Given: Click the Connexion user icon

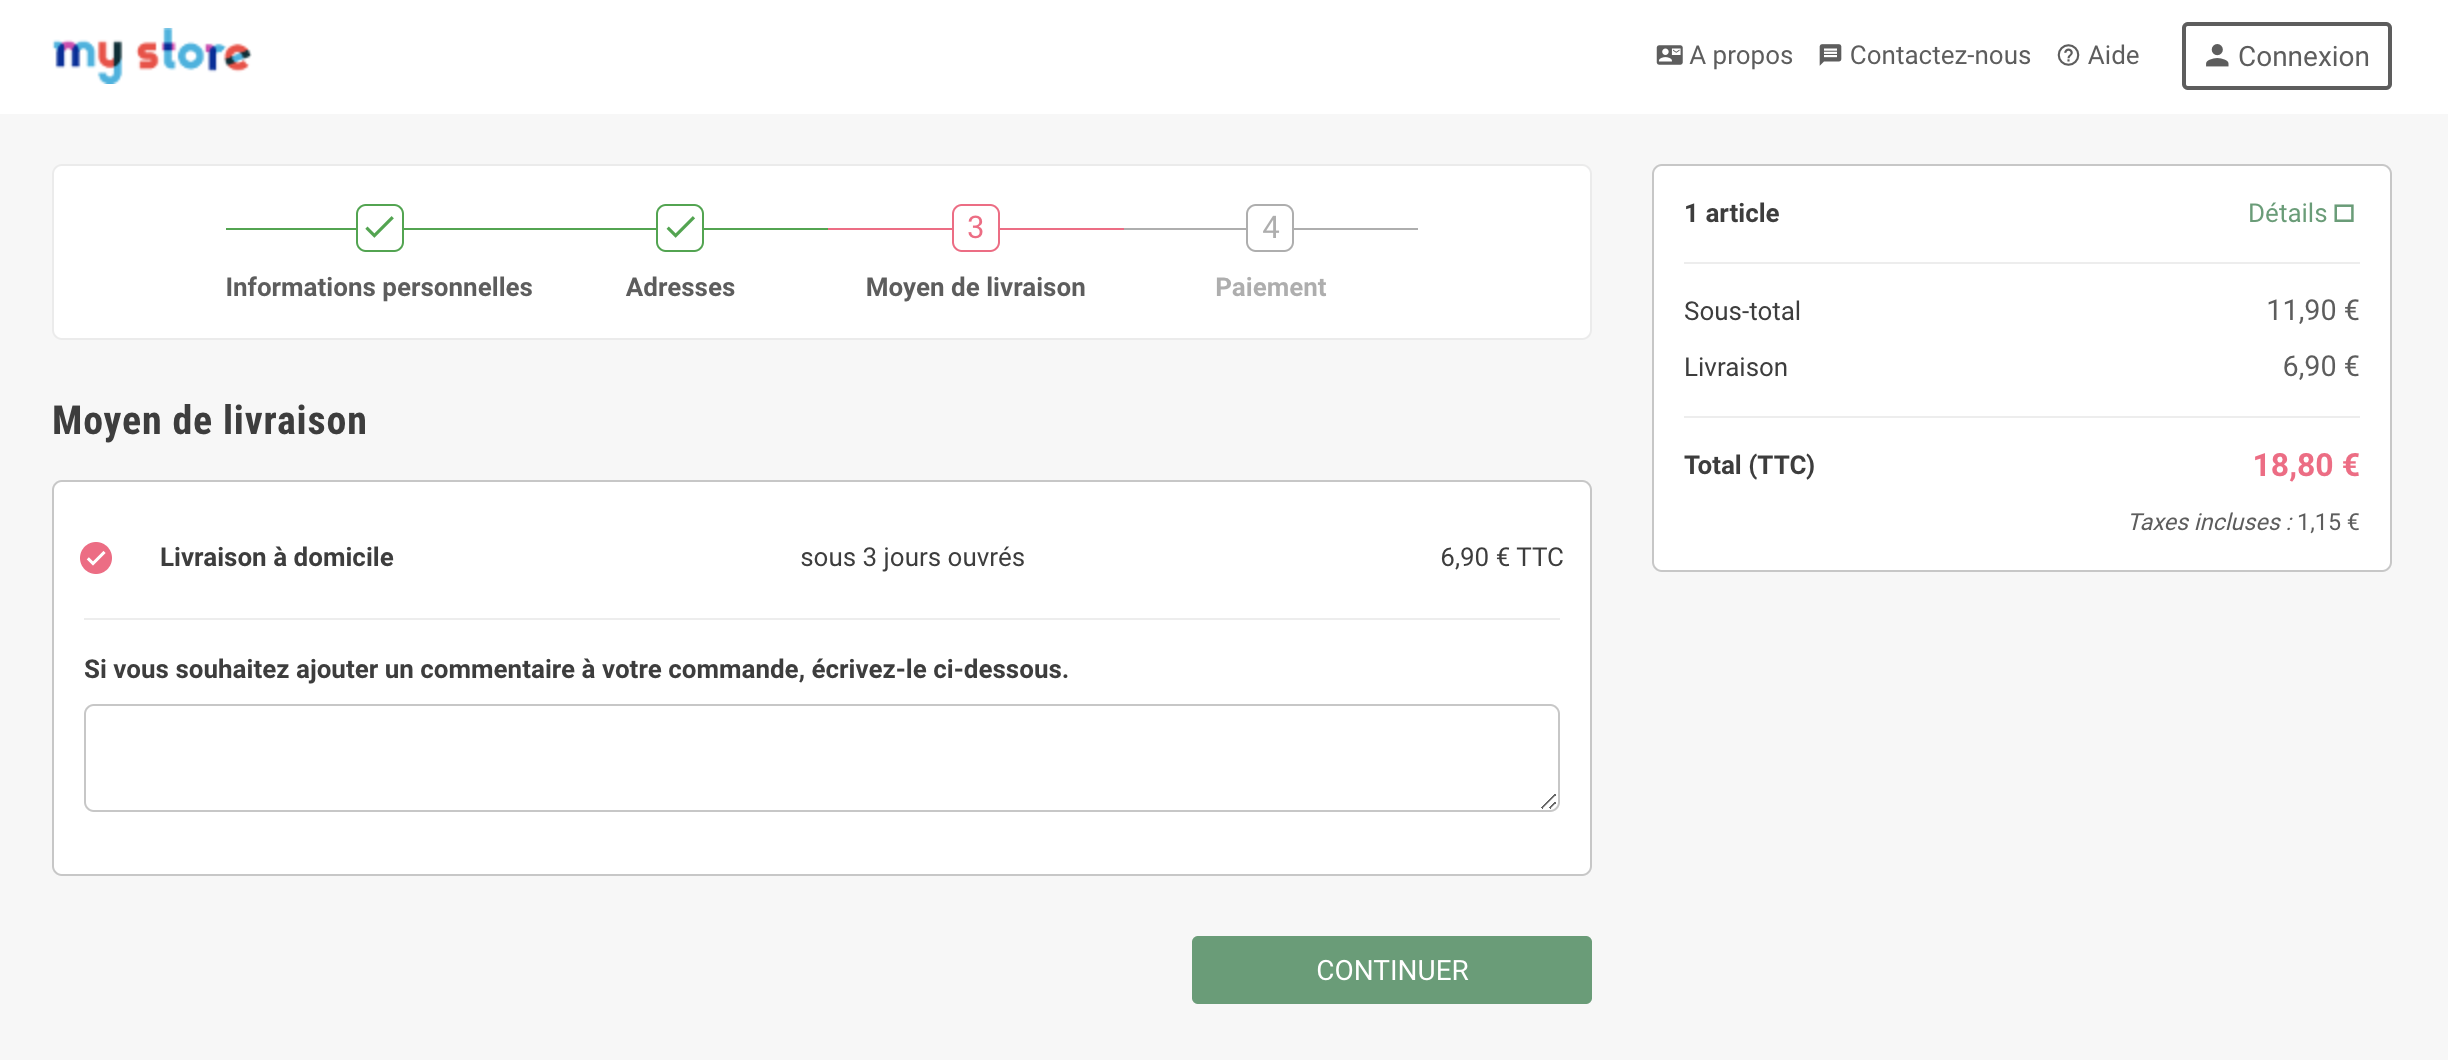Looking at the screenshot, I should (2217, 56).
